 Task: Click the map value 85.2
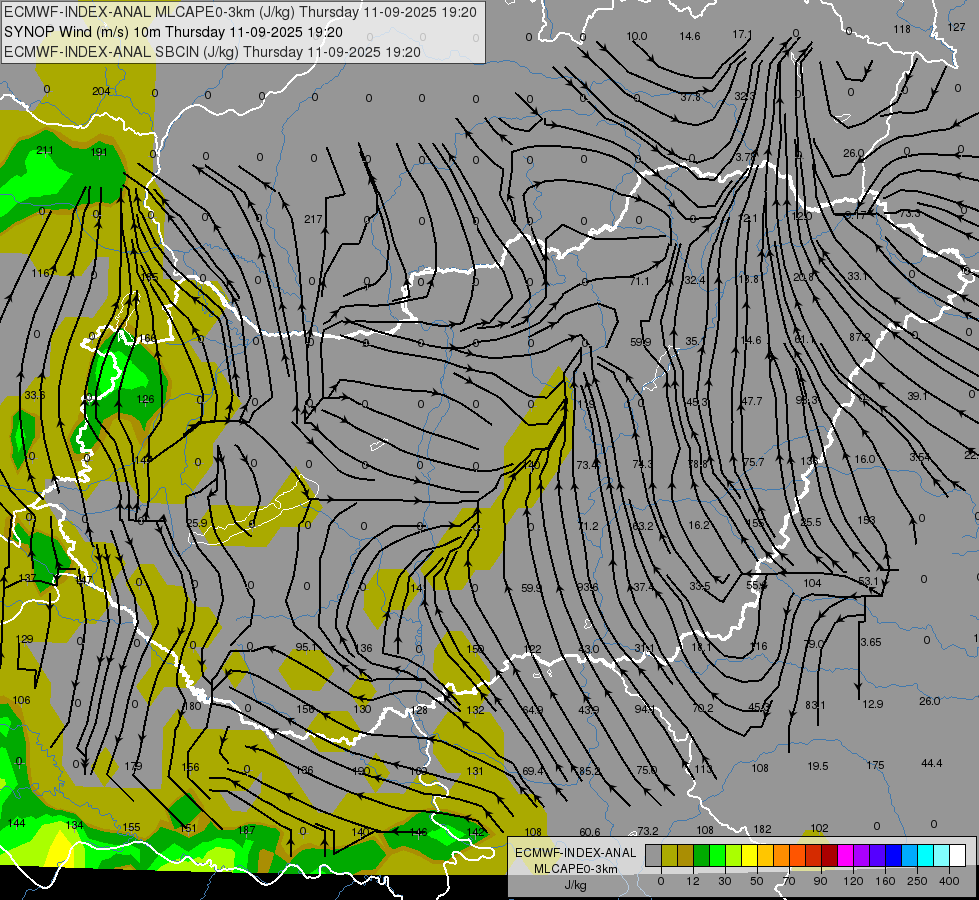[x=589, y=771]
